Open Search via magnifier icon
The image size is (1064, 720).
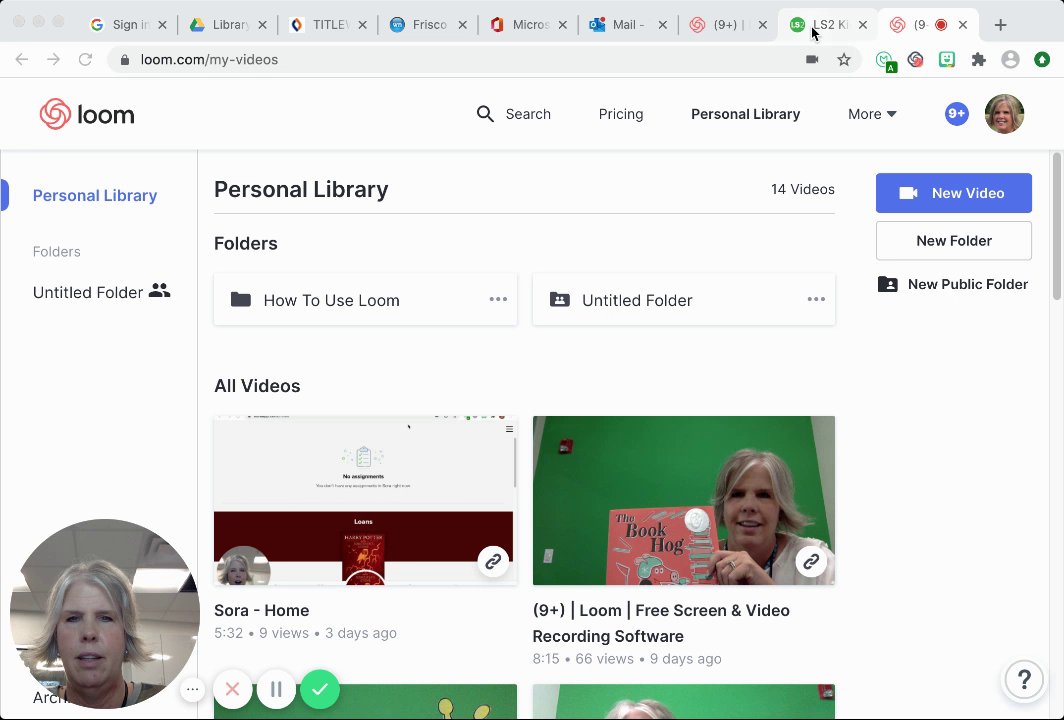pyautogui.click(x=485, y=114)
